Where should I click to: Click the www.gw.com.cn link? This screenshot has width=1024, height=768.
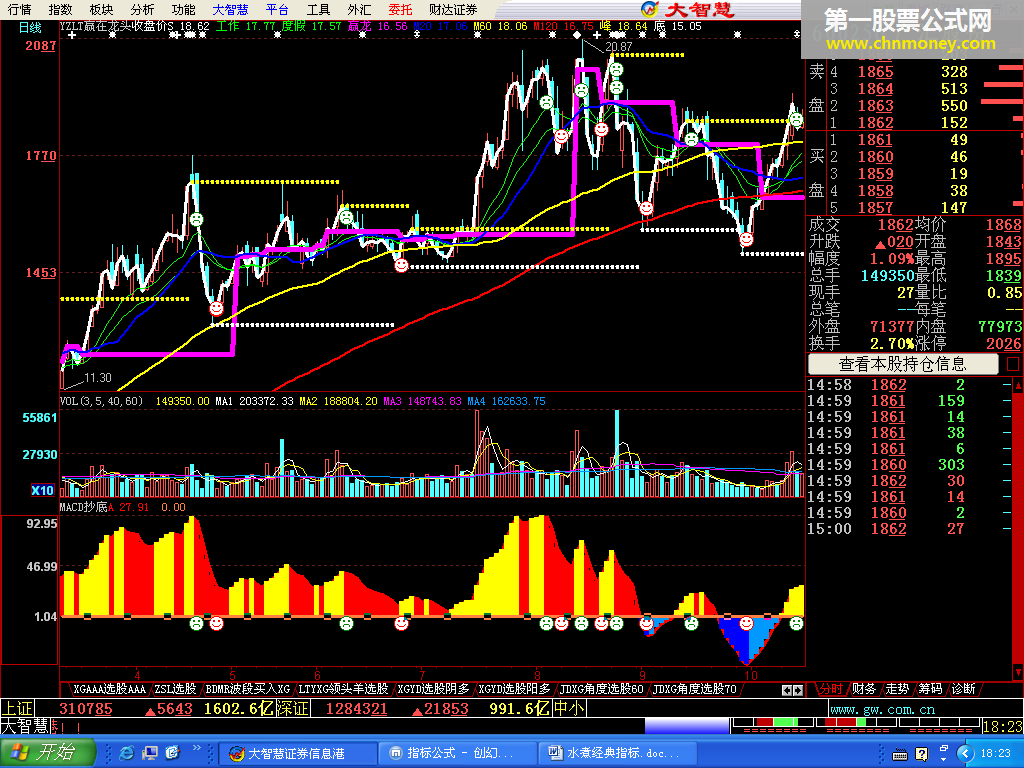[x=882, y=709]
